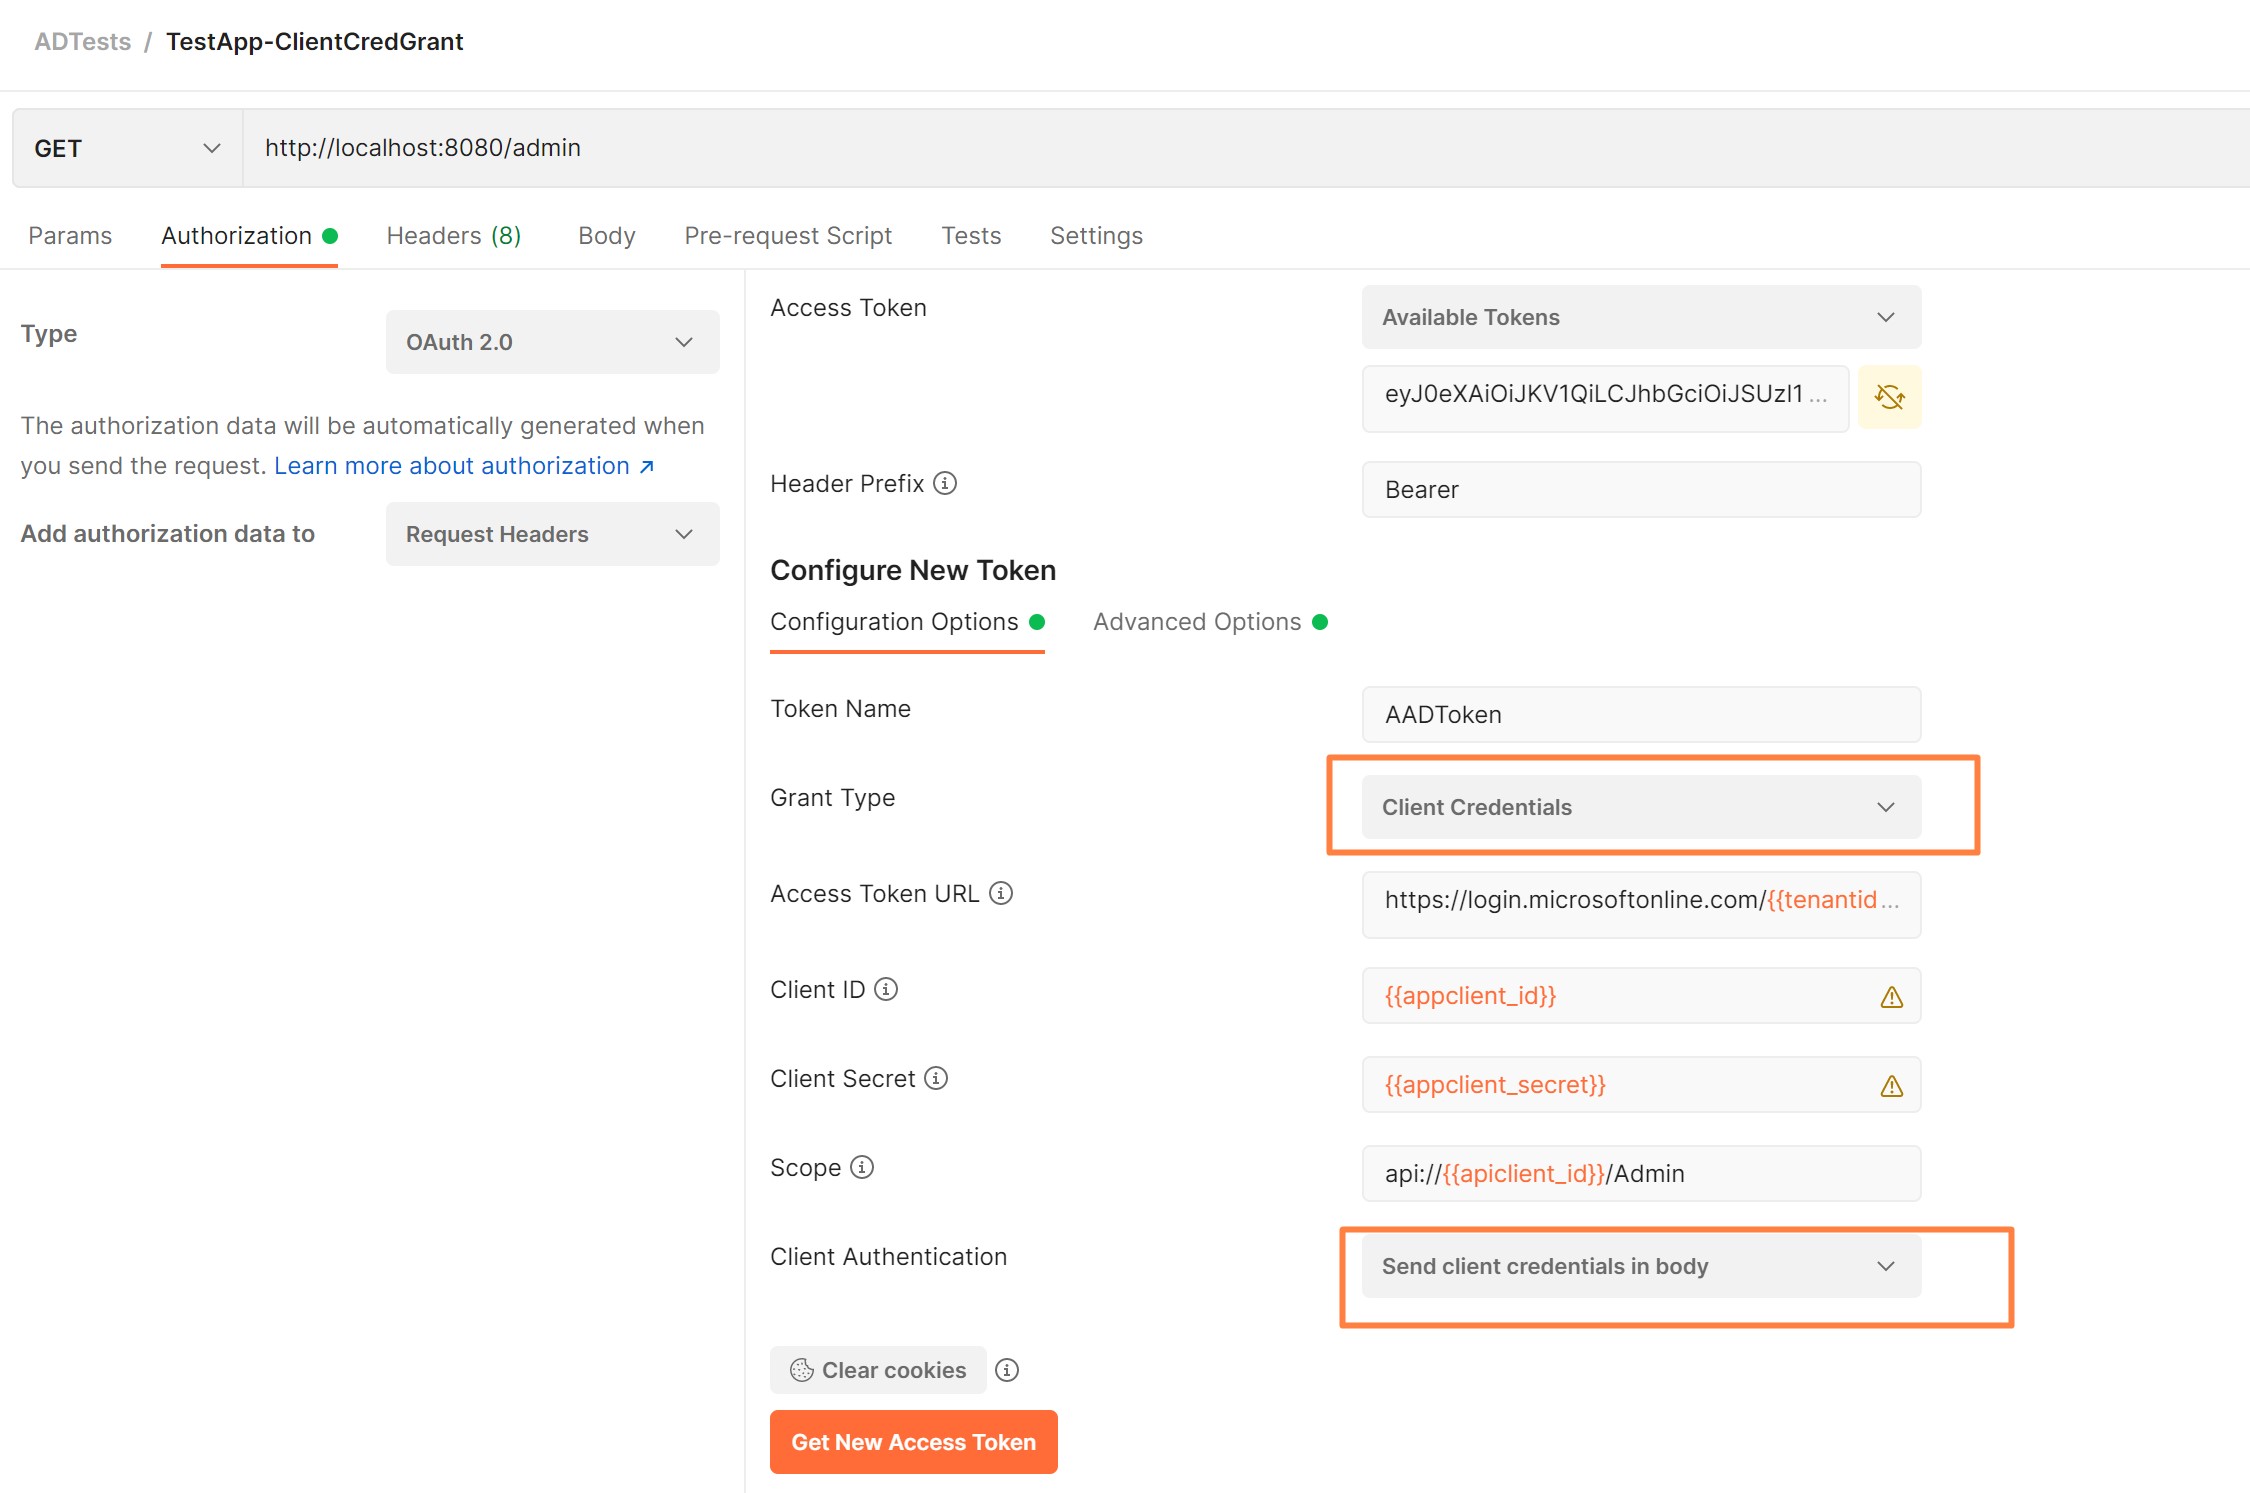Image resolution: width=2250 pixels, height=1493 pixels.
Task: Click the Clear cookies button
Action: pyautogui.click(x=878, y=1370)
